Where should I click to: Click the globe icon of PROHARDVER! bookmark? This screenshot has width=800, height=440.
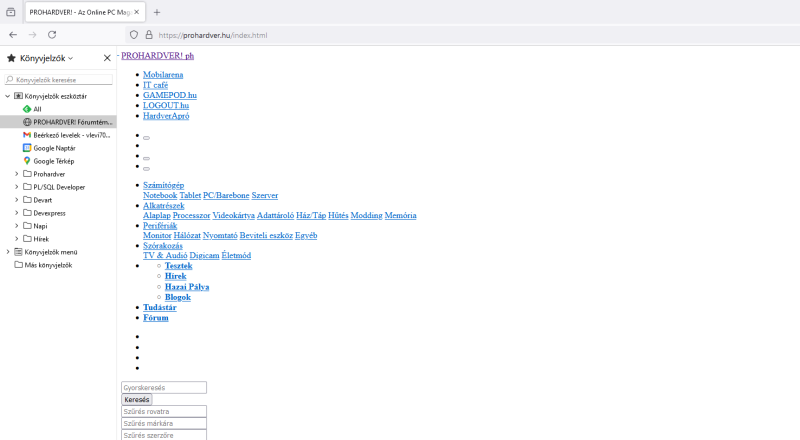click(27, 122)
